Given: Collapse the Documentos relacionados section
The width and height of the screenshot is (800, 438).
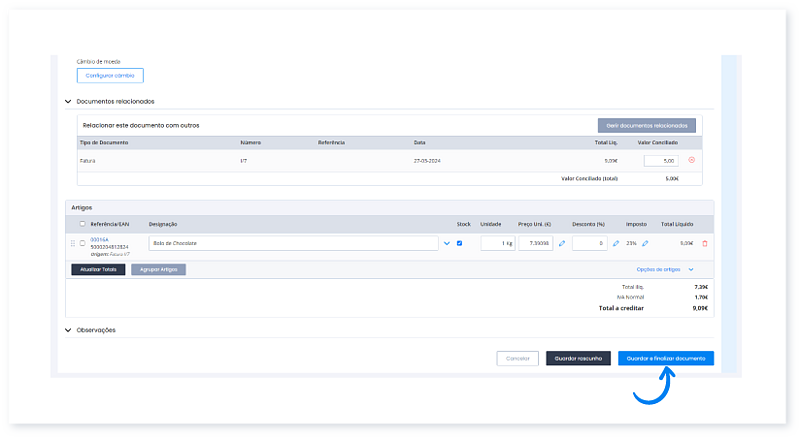Looking at the screenshot, I should (68, 101).
